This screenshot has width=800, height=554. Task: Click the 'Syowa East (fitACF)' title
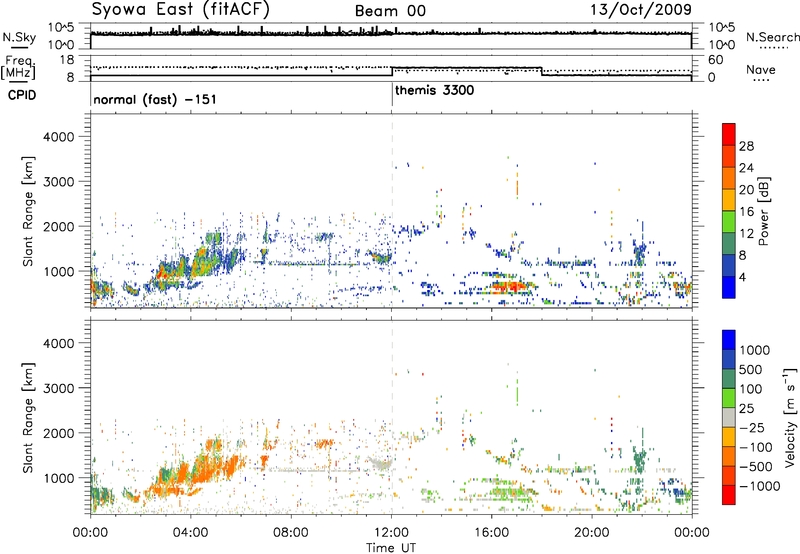tap(180, 9)
